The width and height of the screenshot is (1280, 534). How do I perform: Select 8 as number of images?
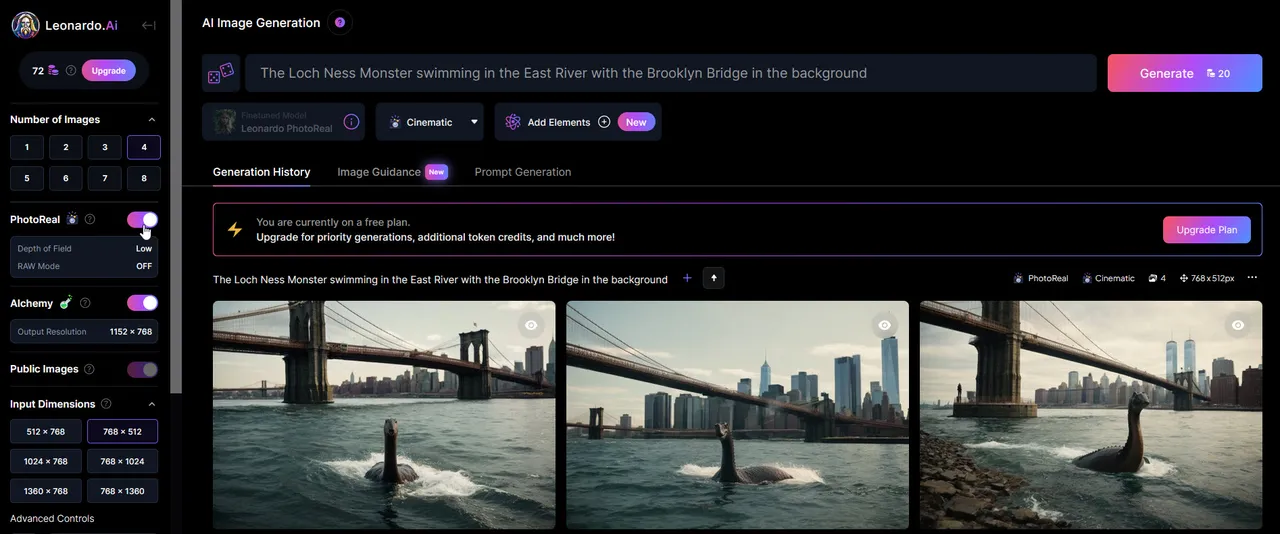144,178
